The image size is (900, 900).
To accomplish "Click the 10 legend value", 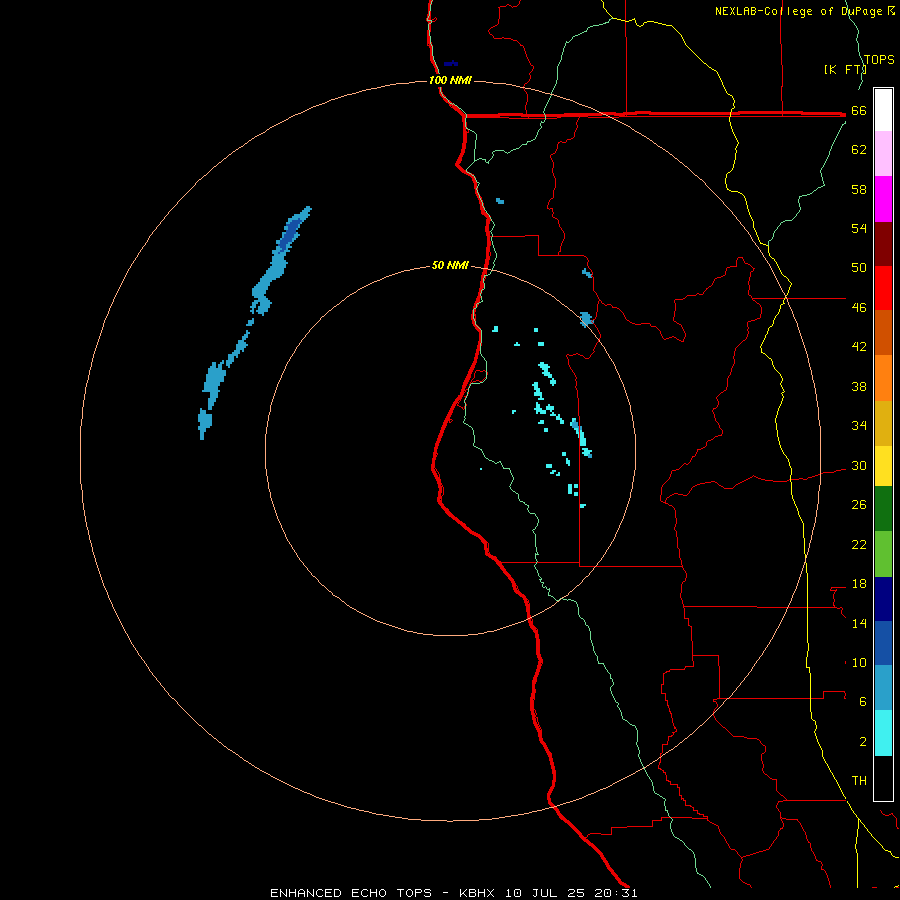I will tap(859, 663).
